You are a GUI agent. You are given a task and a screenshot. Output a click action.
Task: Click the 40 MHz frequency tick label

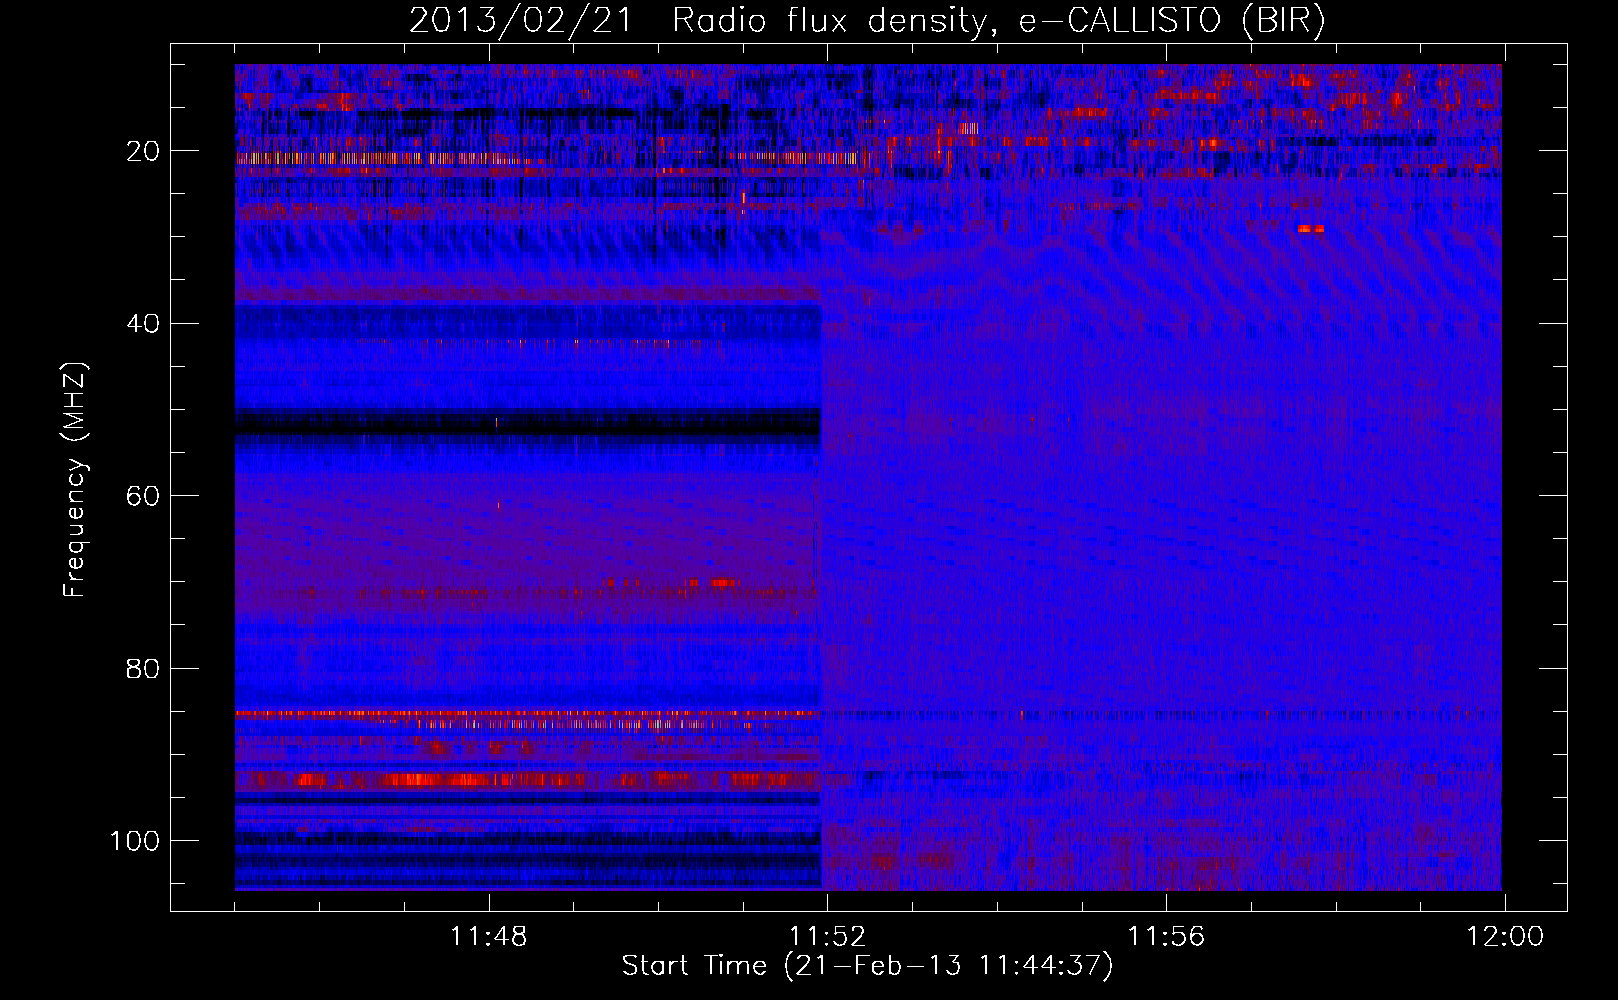[x=143, y=324]
